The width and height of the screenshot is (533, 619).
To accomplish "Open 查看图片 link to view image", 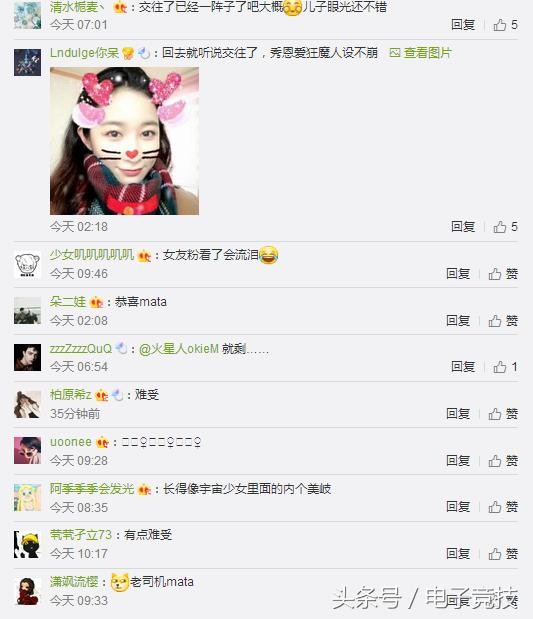I will click(x=420, y=53).
